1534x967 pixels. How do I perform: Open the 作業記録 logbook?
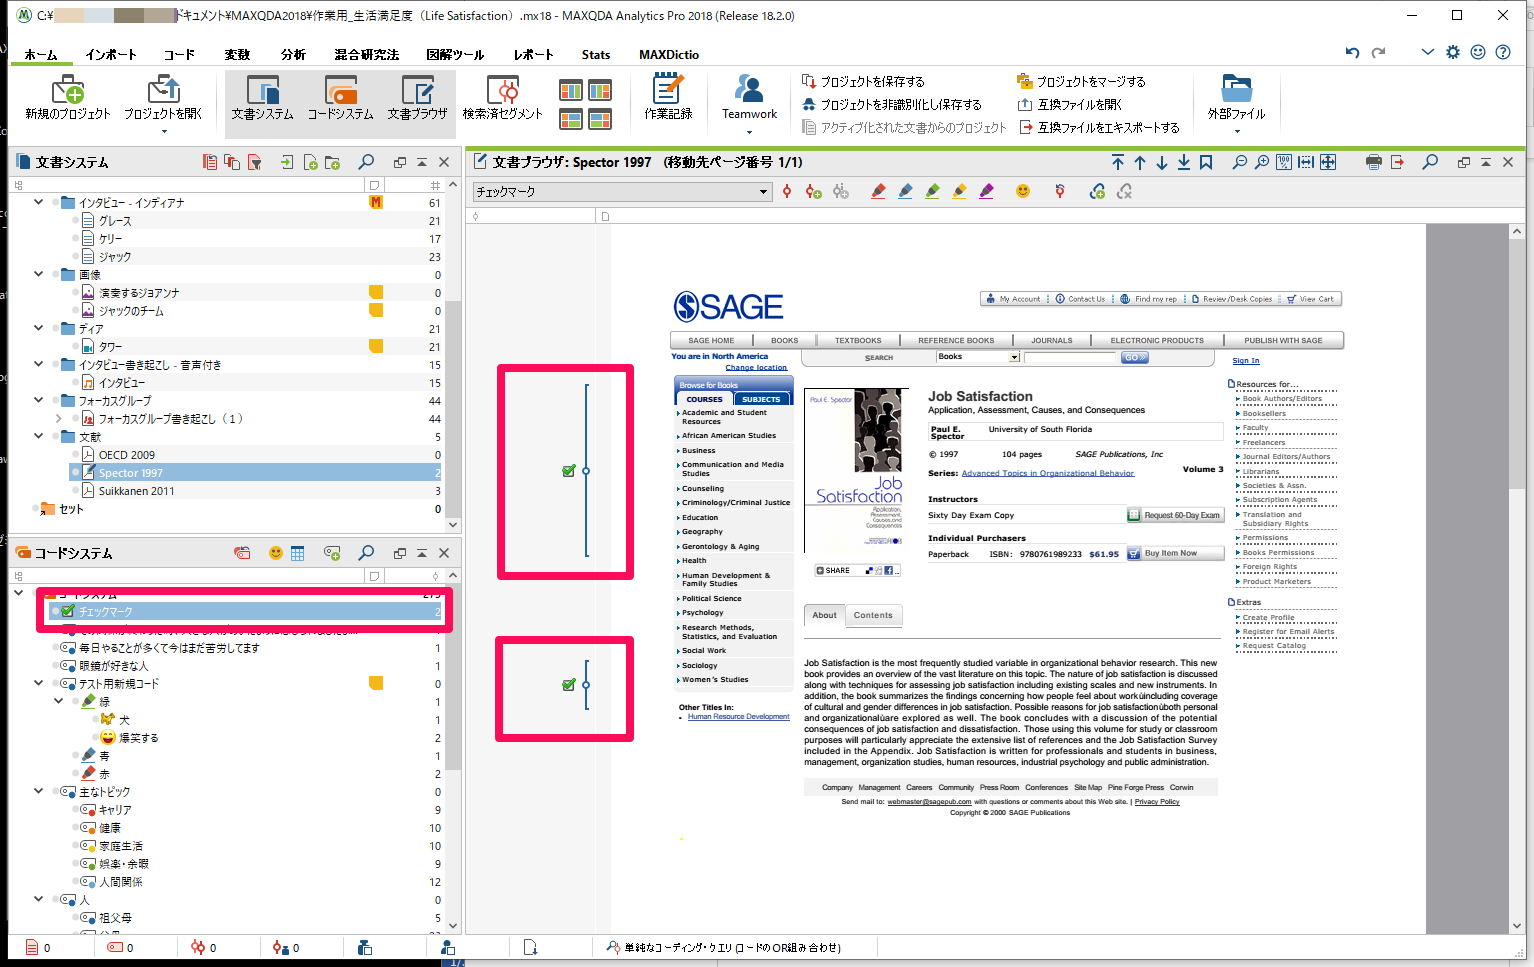point(667,98)
